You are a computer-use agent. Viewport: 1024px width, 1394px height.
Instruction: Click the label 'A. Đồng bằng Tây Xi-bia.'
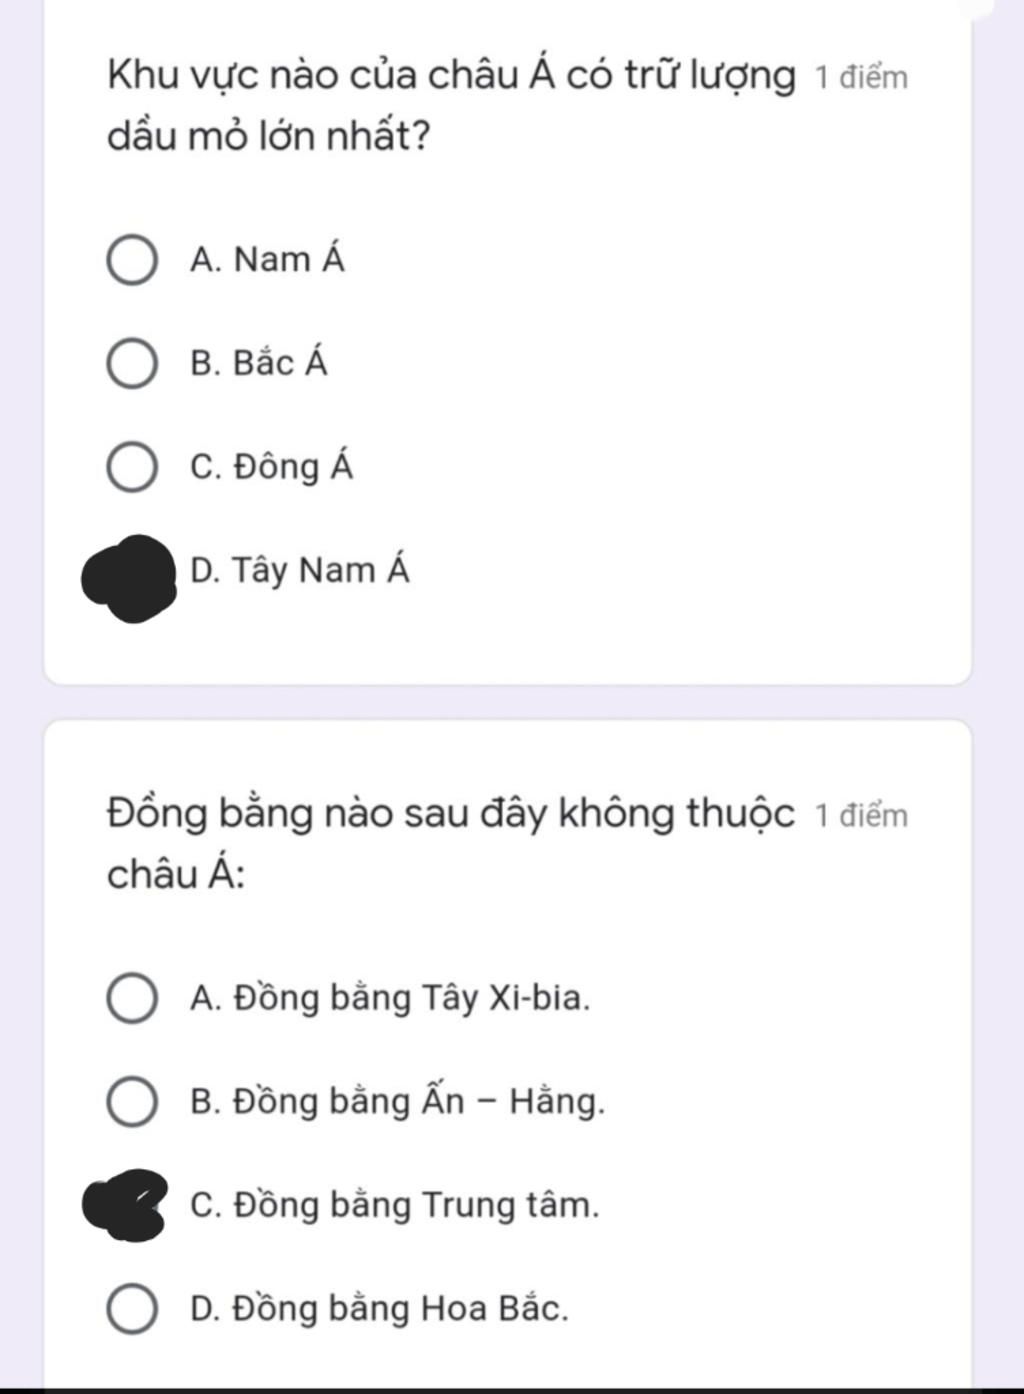[390, 998]
